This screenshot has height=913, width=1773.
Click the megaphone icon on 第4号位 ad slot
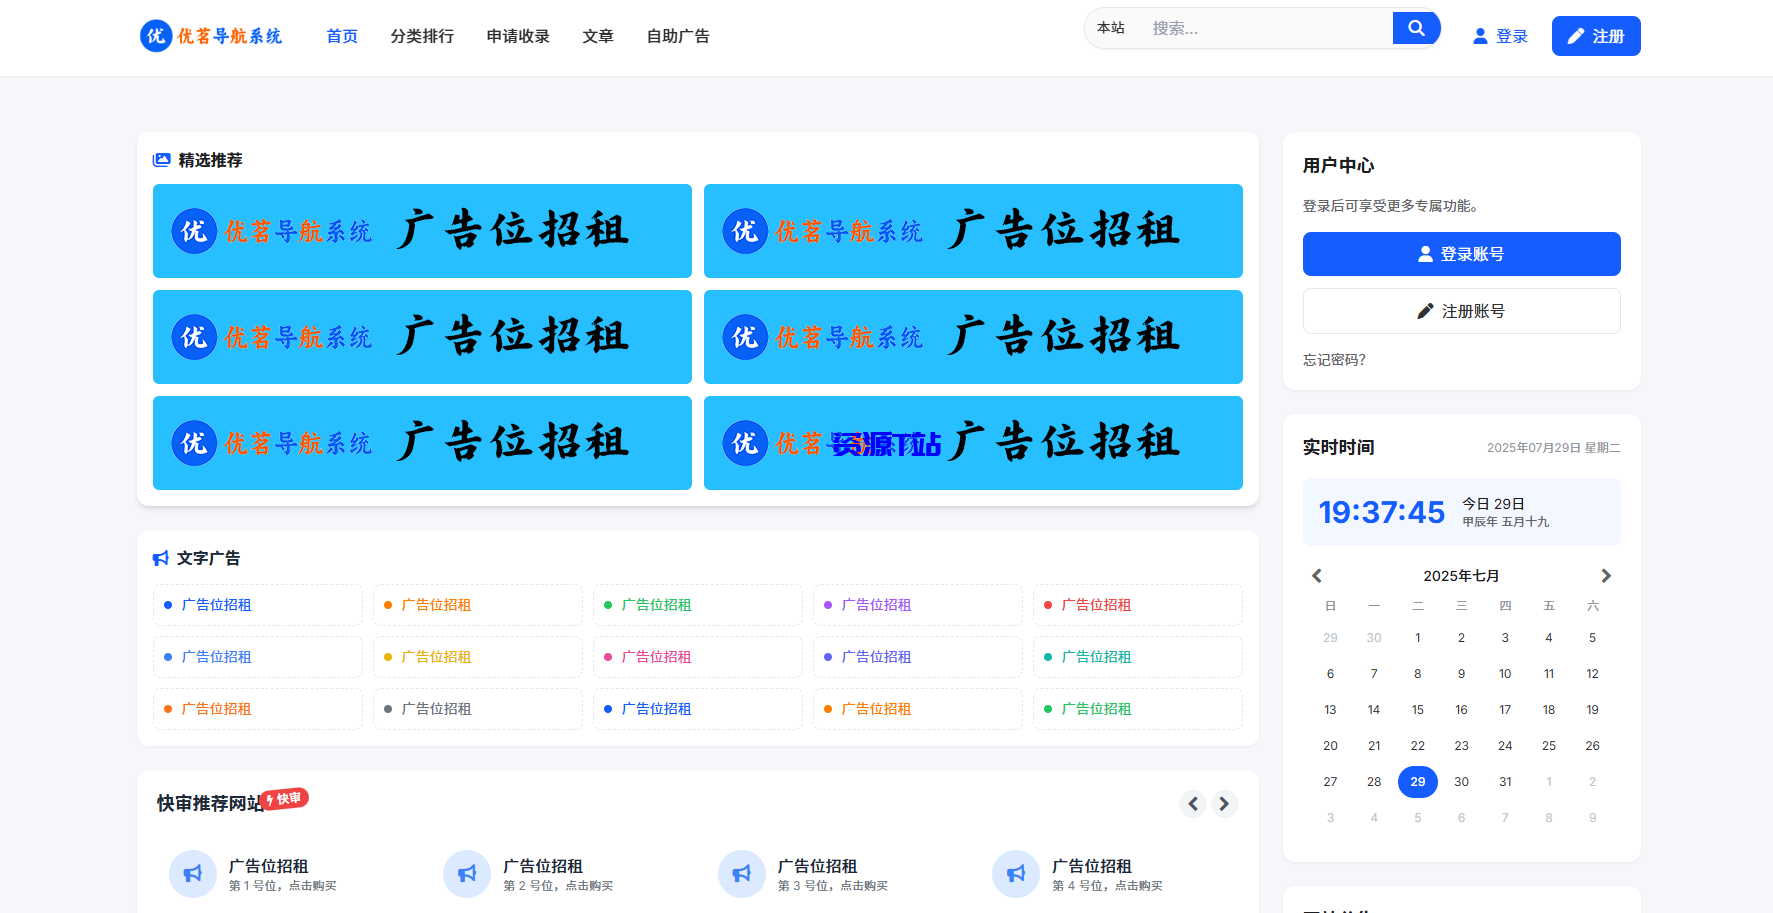(x=1016, y=873)
